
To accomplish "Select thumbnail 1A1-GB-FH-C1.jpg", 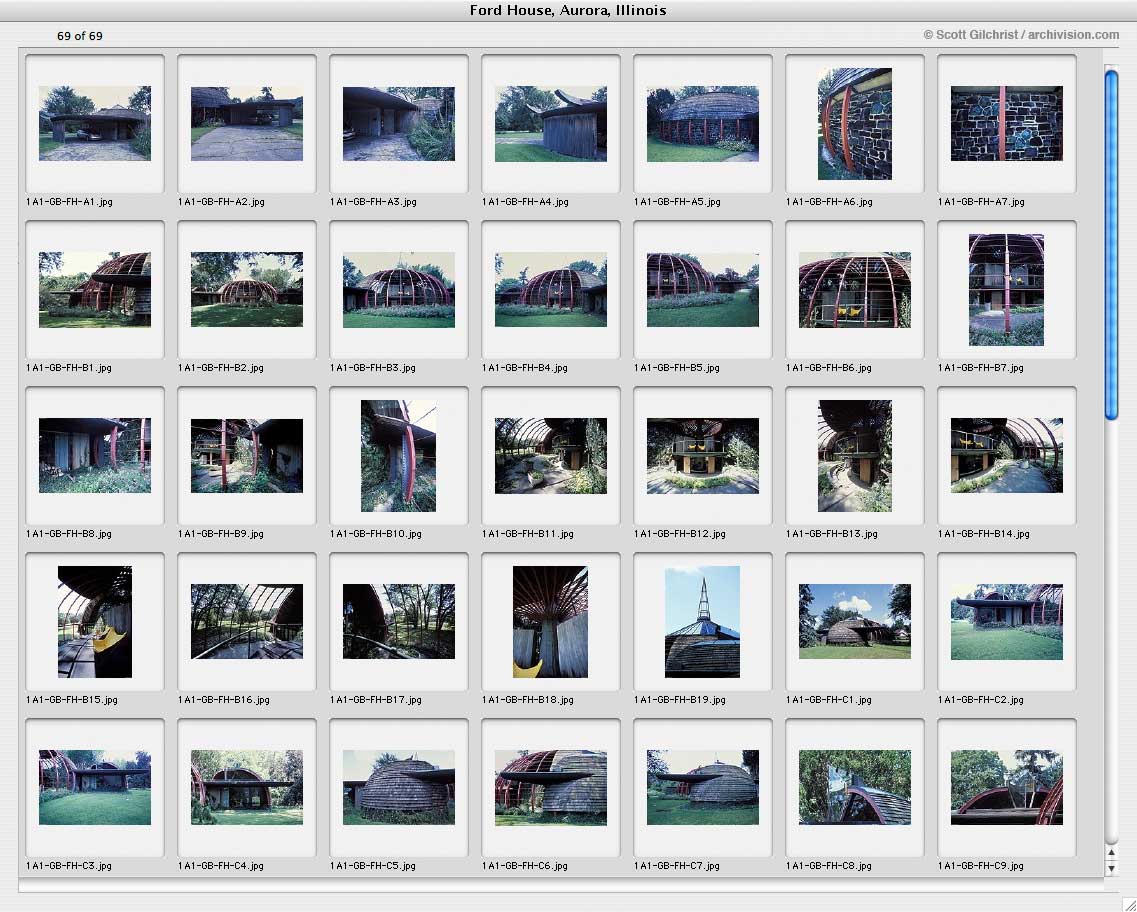I will coord(855,621).
